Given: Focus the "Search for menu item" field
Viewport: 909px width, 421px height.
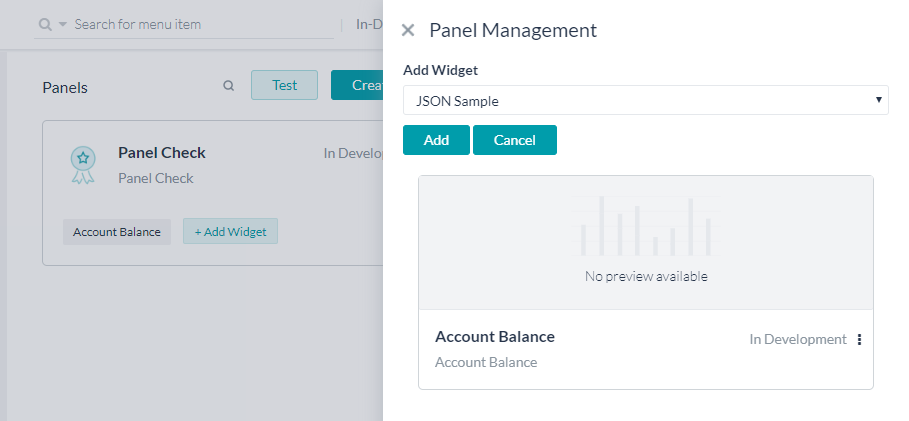Looking at the screenshot, I should click(200, 24).
